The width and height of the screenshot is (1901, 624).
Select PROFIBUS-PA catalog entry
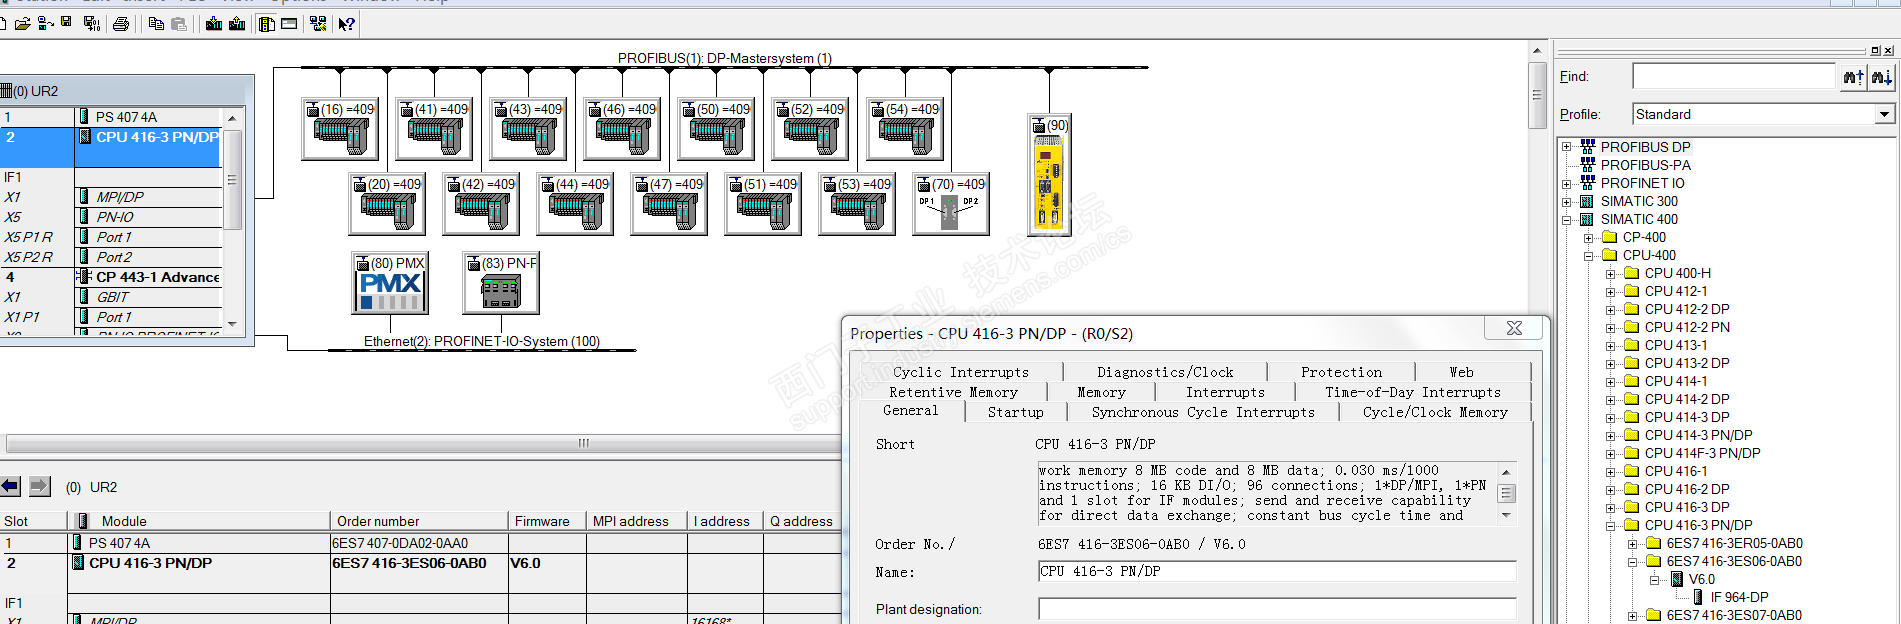(1645, 165)
